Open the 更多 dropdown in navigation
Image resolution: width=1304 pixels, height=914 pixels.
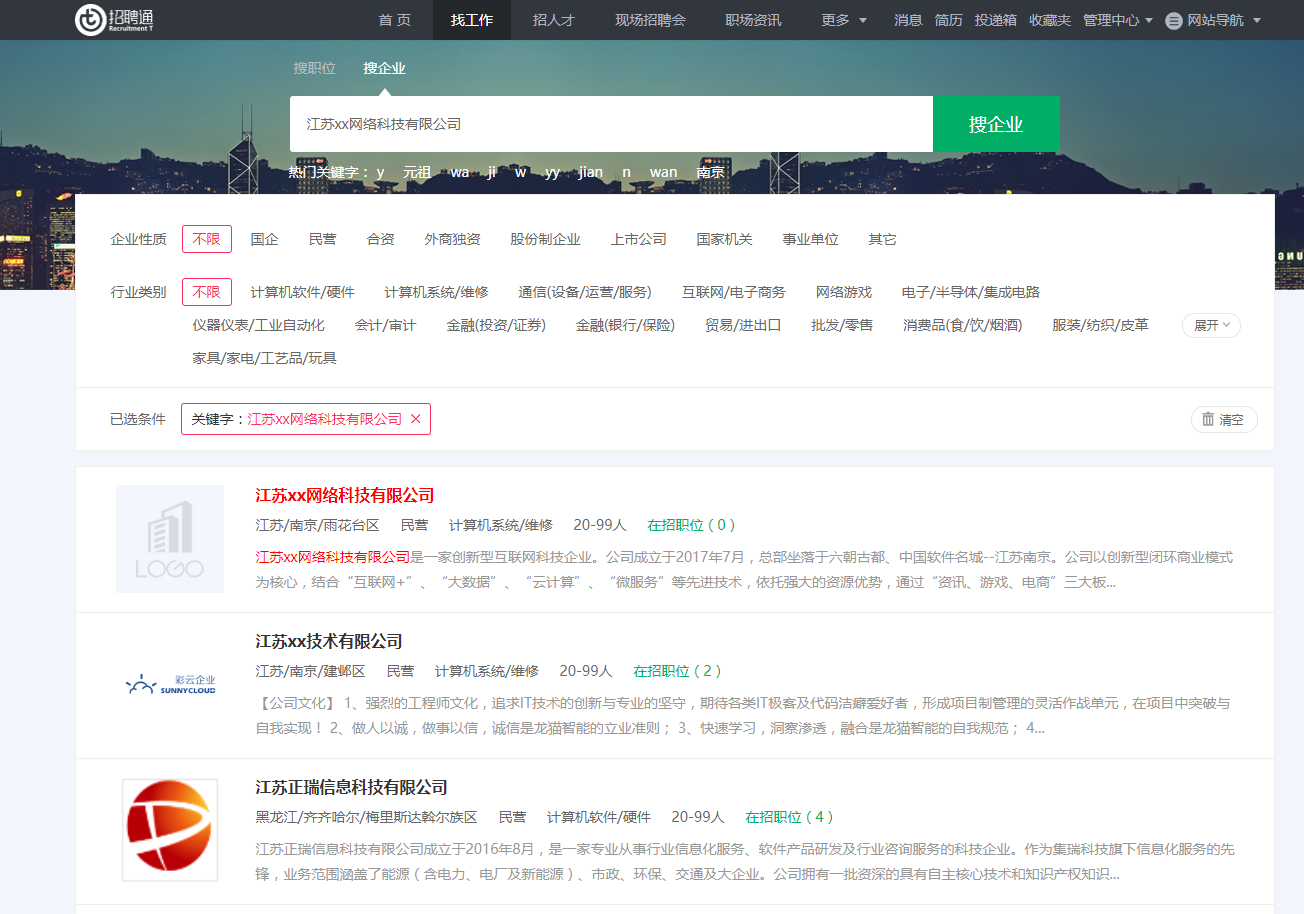844,20
